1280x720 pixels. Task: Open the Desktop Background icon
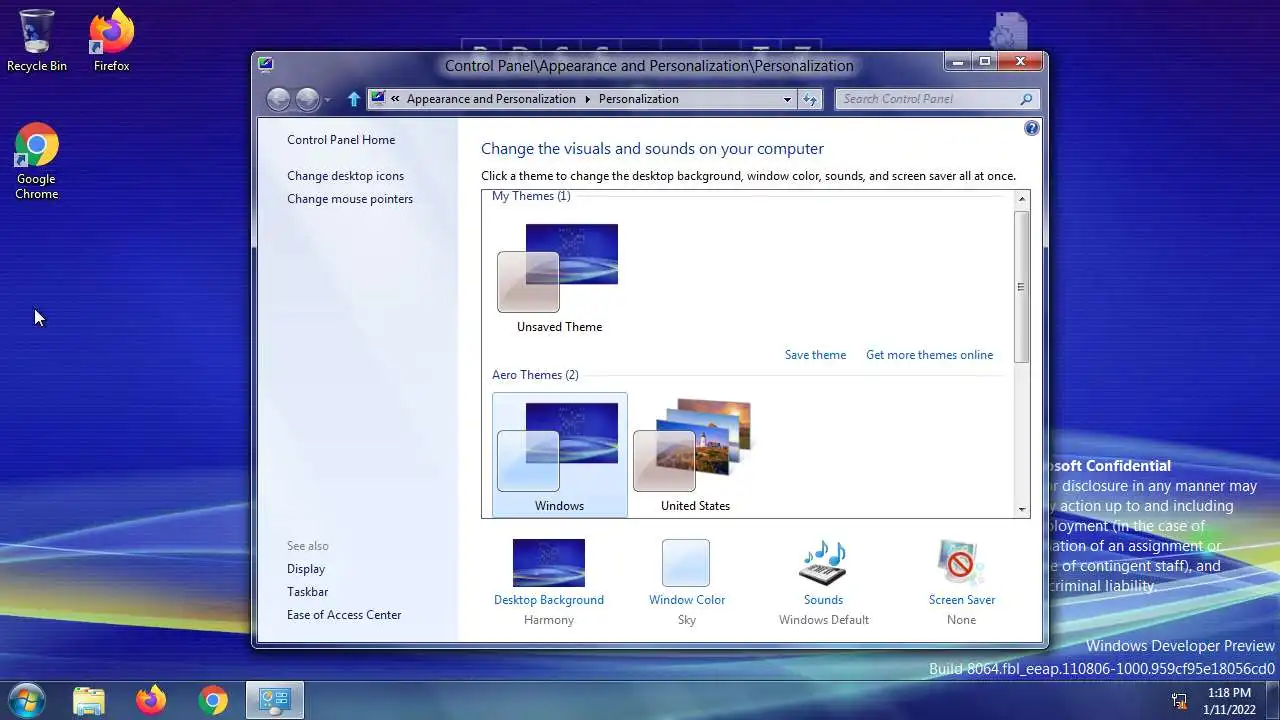549,563
